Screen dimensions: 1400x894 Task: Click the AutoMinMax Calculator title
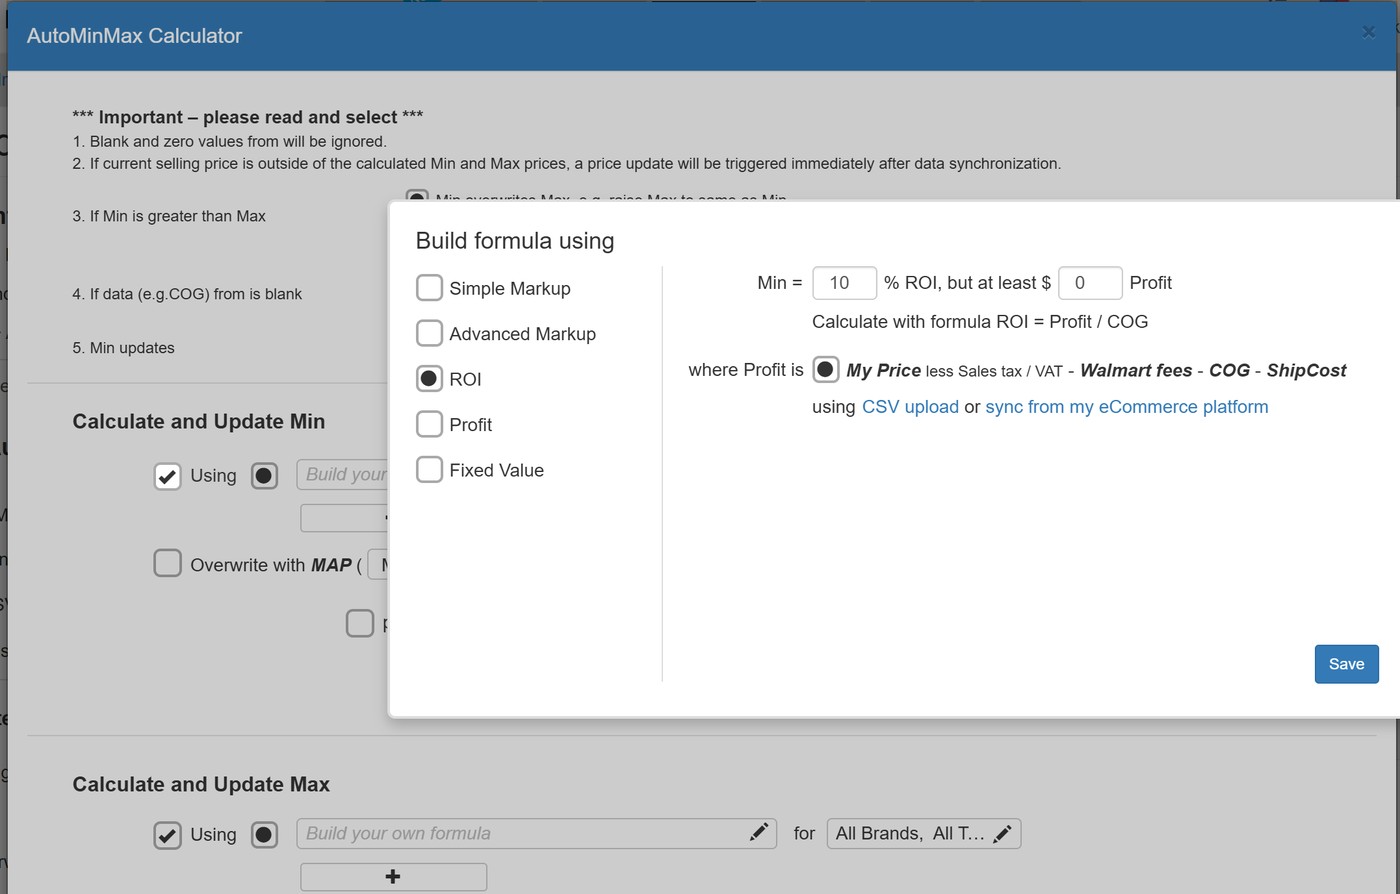[134, 36]
